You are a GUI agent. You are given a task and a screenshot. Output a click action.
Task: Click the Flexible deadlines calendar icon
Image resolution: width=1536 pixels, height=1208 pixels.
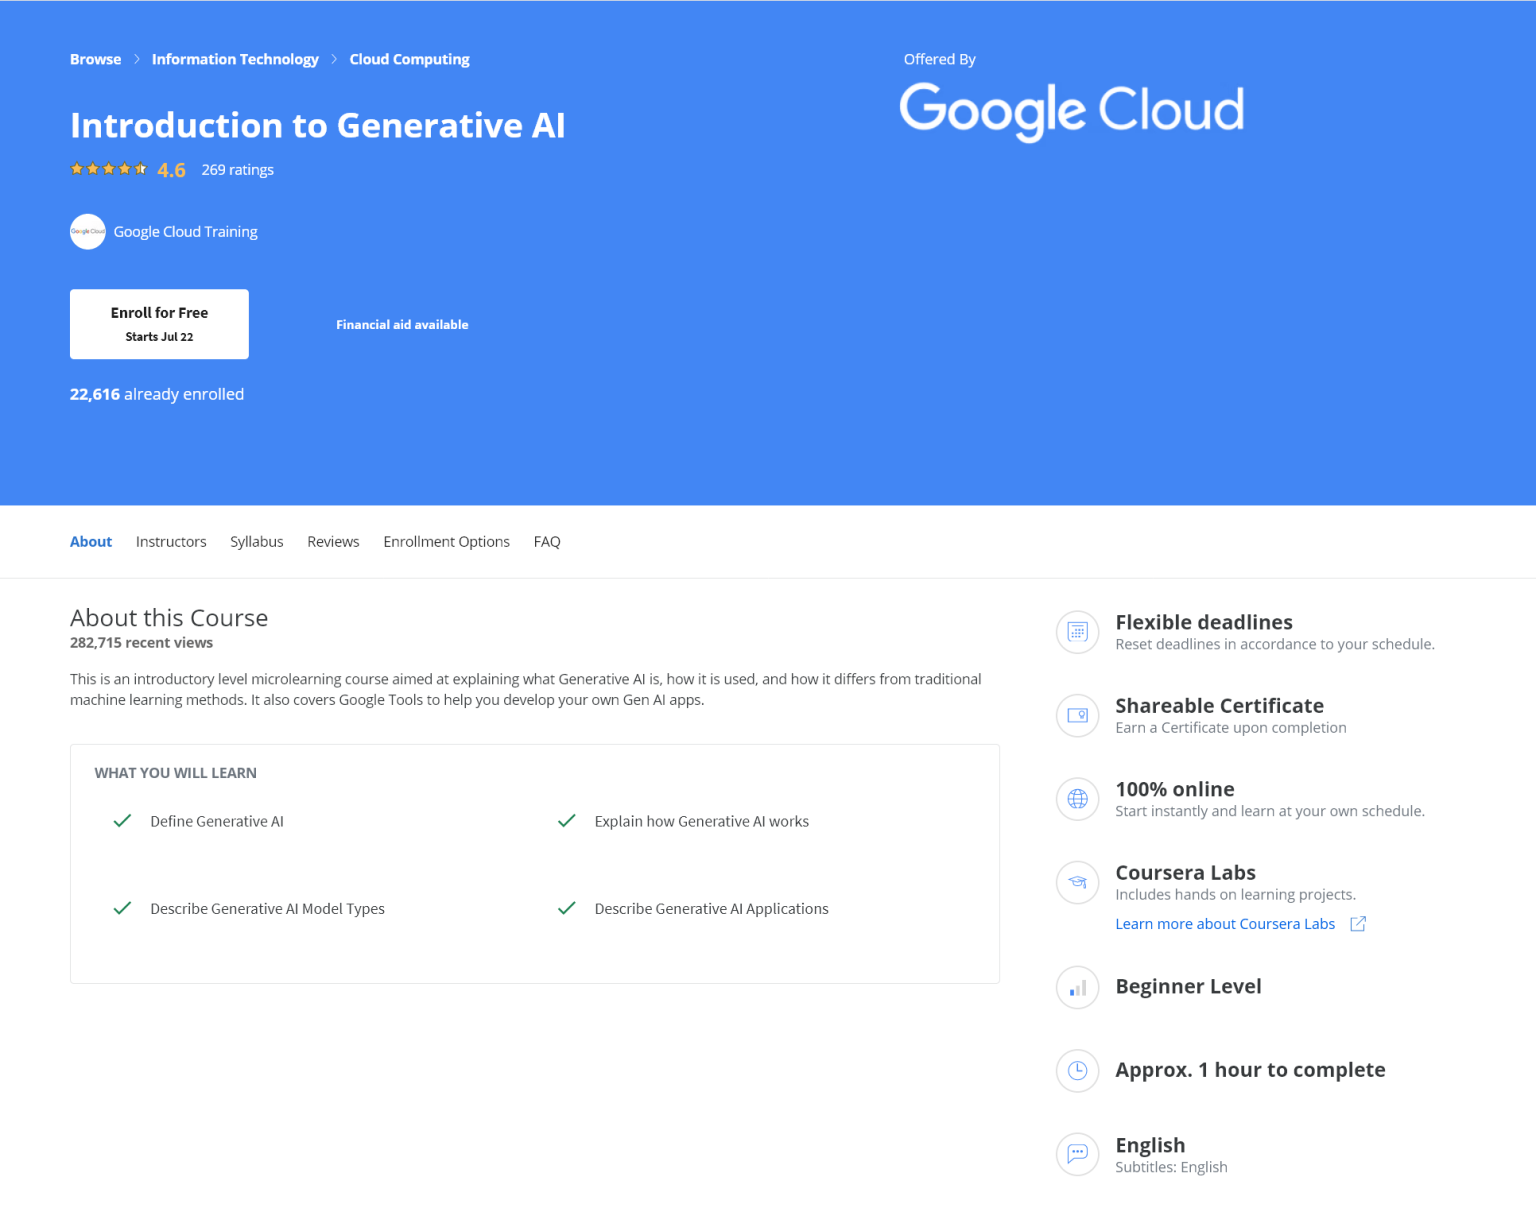pyautogui.click(x=1077, y=632)
